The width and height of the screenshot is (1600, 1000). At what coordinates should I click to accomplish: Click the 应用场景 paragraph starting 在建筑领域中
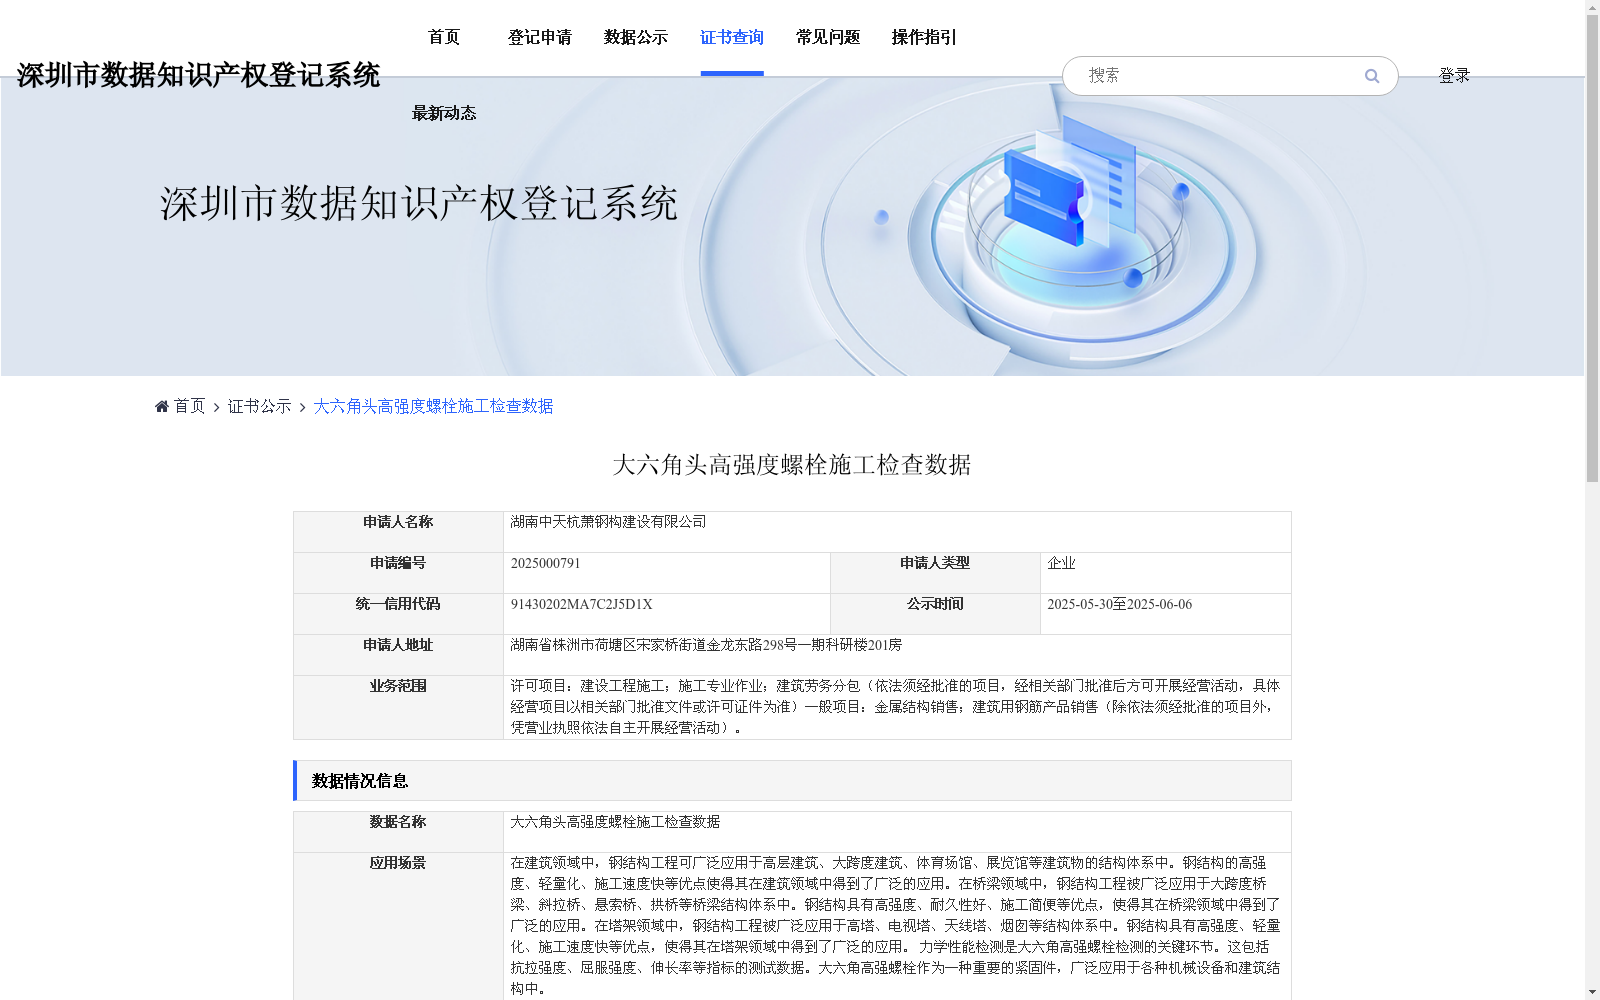pos(895,926)
